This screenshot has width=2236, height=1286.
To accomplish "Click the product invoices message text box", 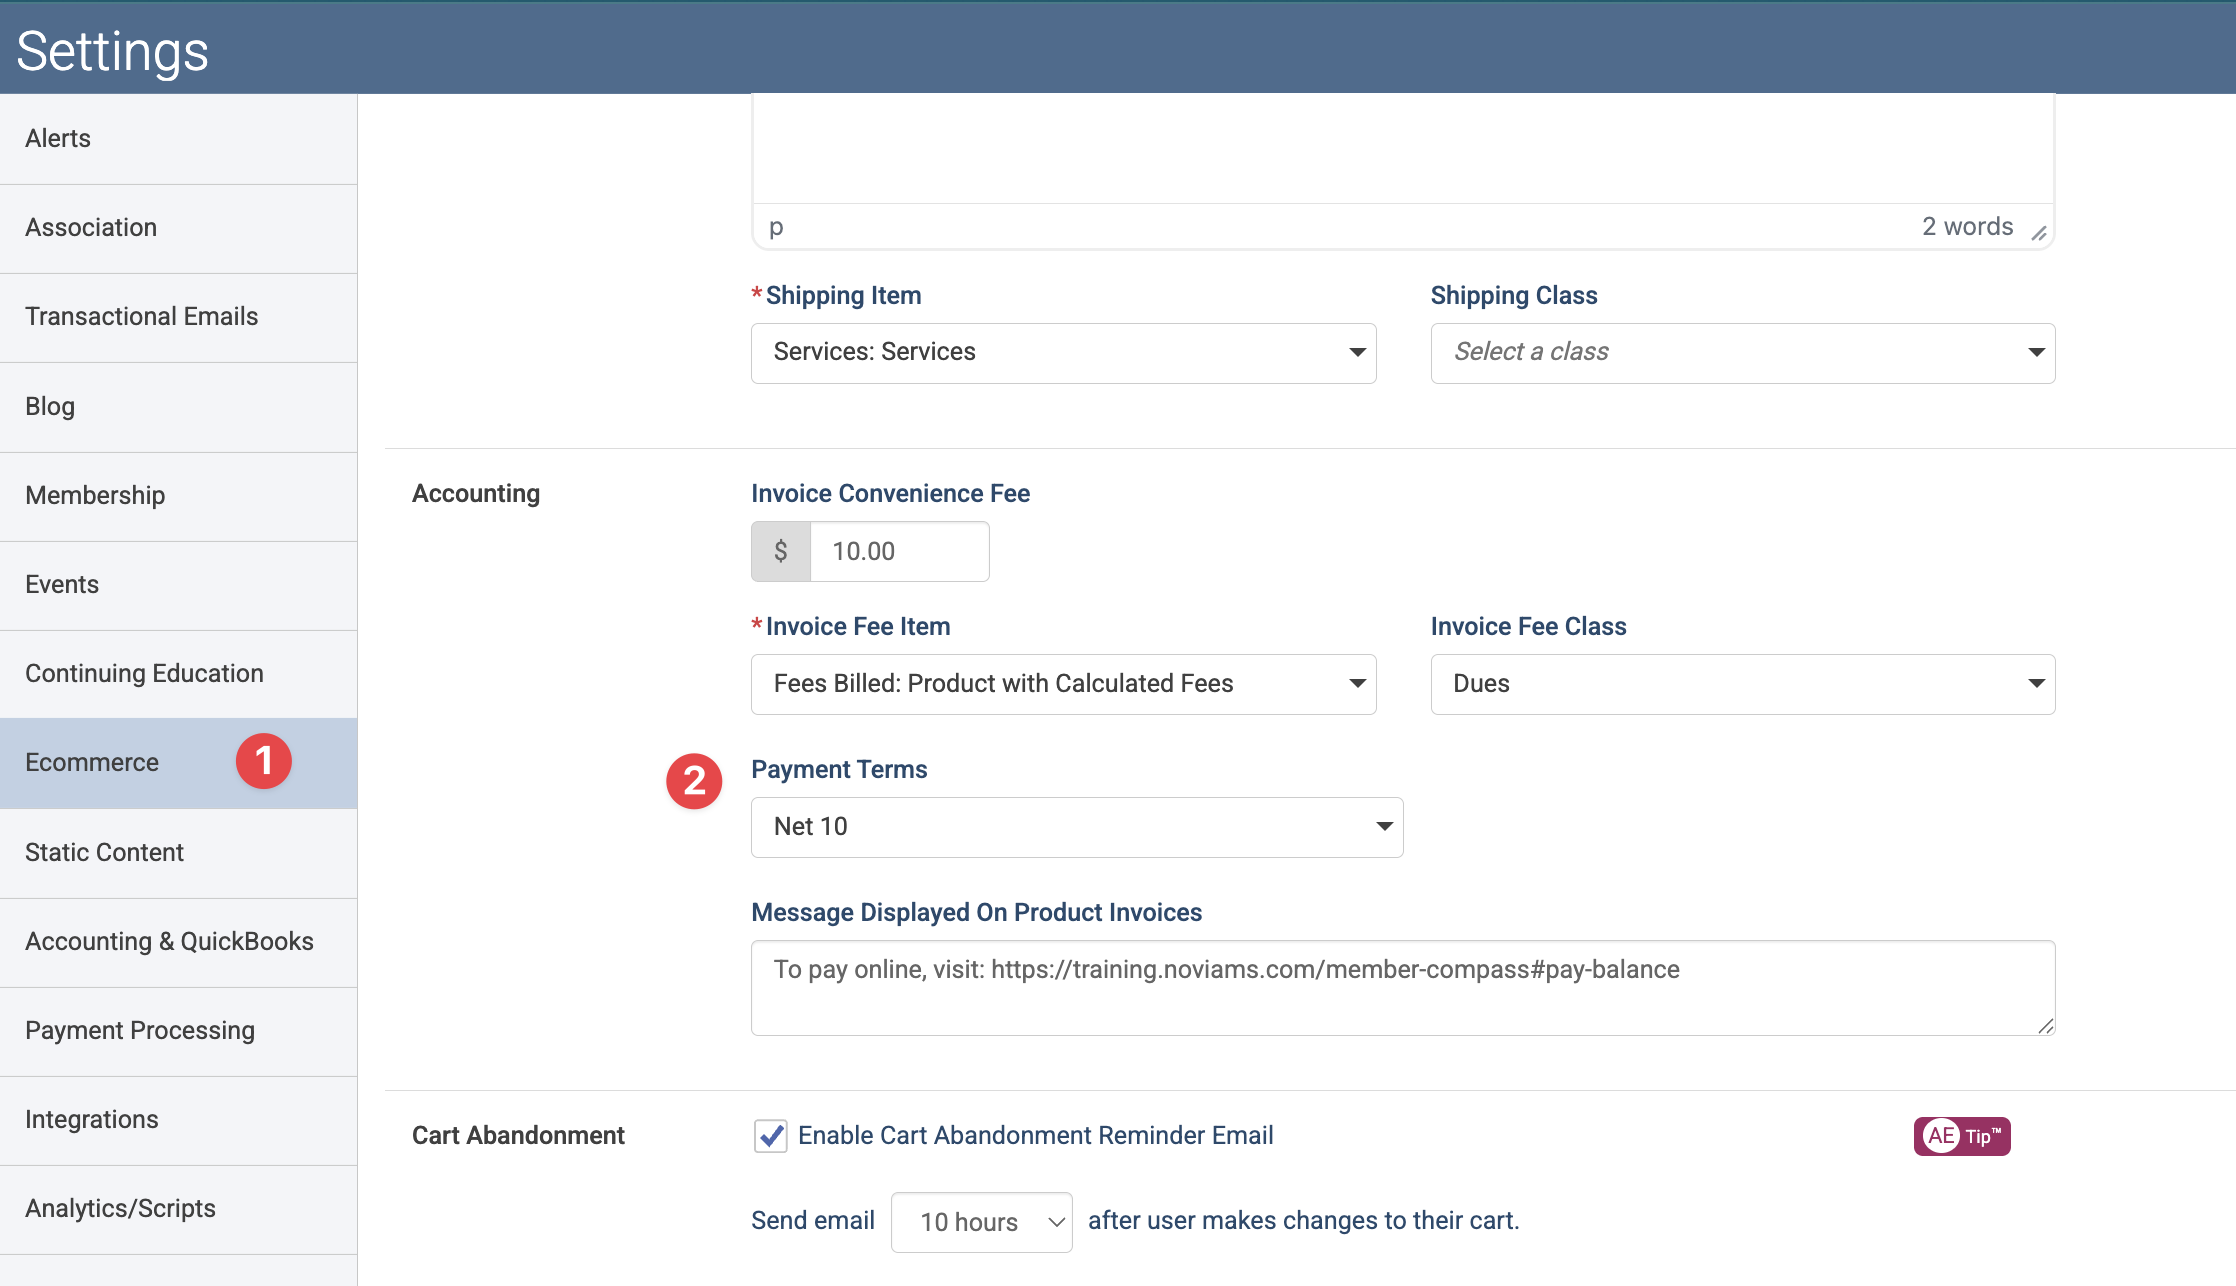I will tap(1402, 987).
